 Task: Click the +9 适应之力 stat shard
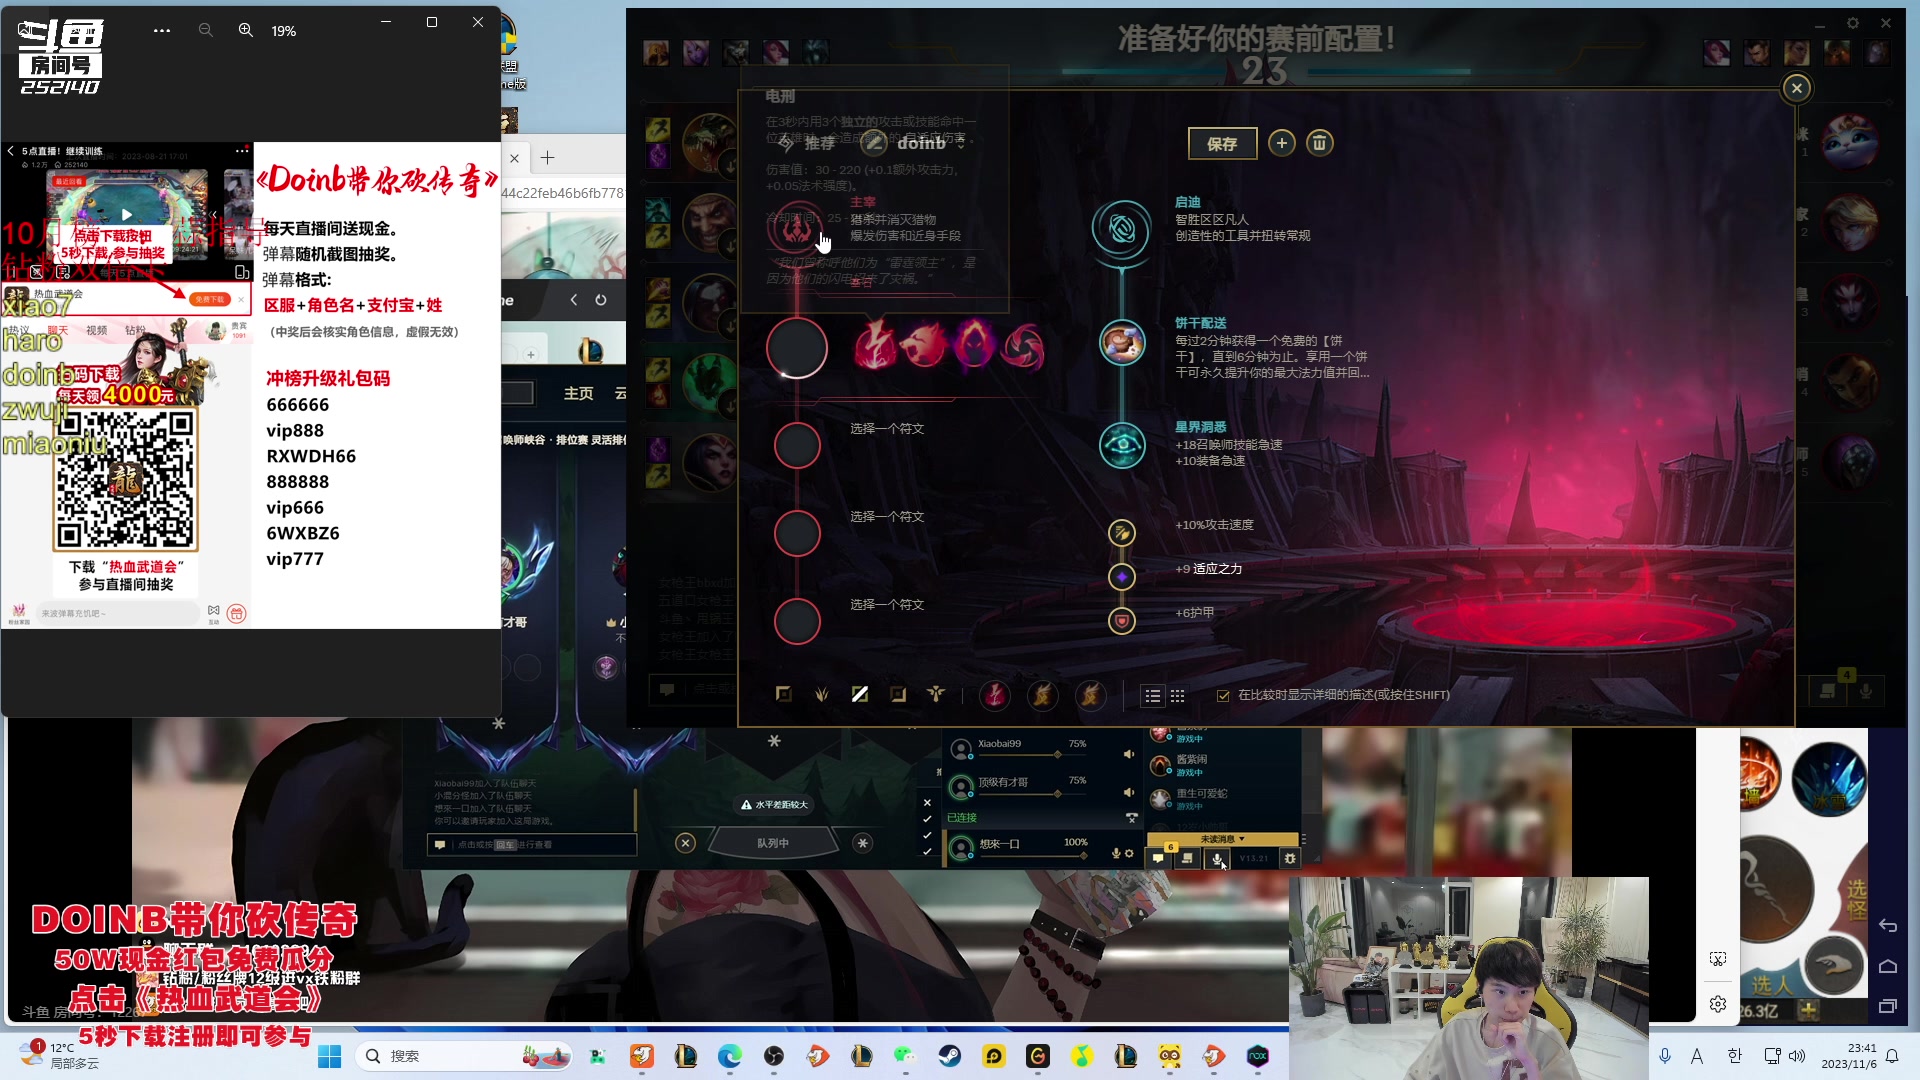1122,577
